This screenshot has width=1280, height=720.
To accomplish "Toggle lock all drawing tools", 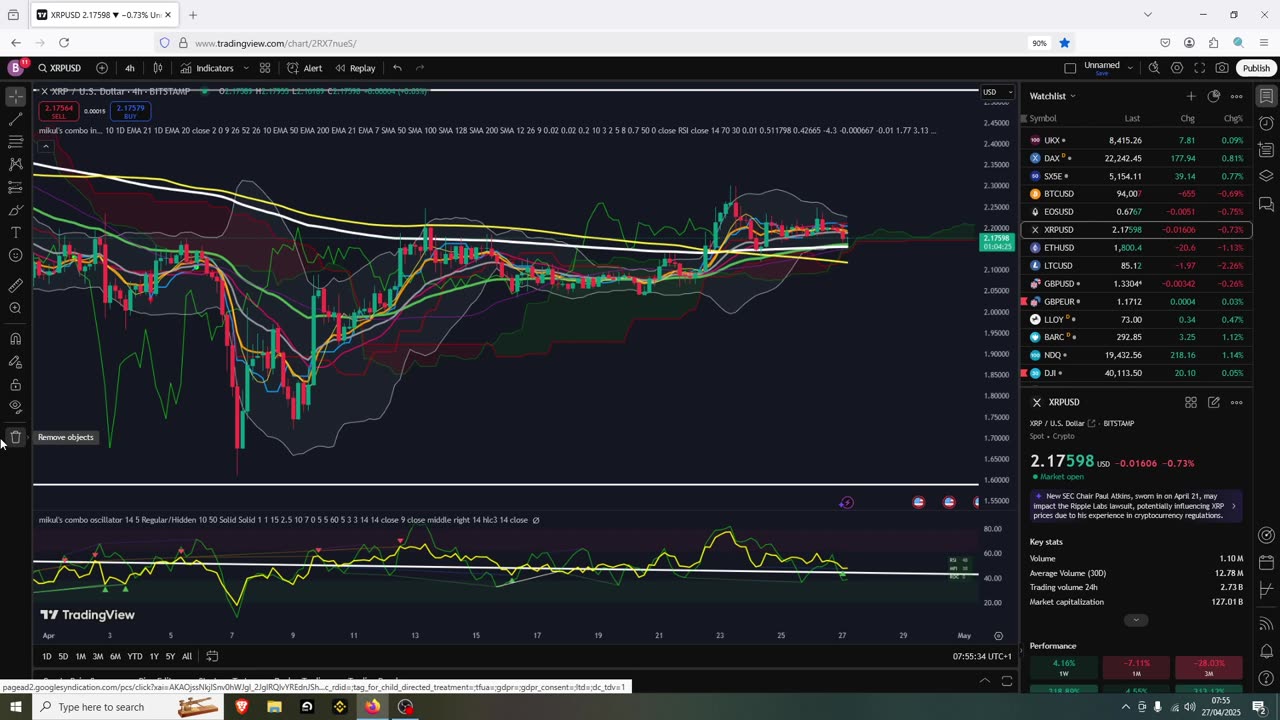I will click(x=15, y=385).
